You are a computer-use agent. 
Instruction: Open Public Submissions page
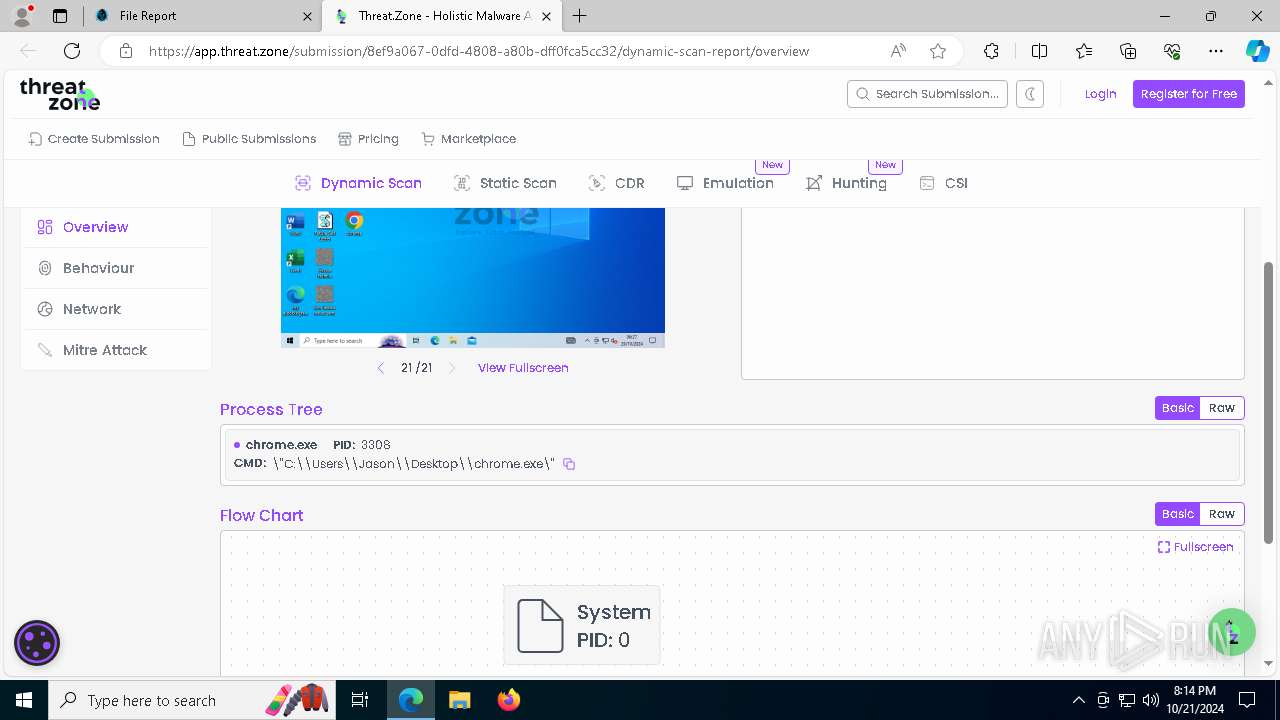tap(249, 139)
